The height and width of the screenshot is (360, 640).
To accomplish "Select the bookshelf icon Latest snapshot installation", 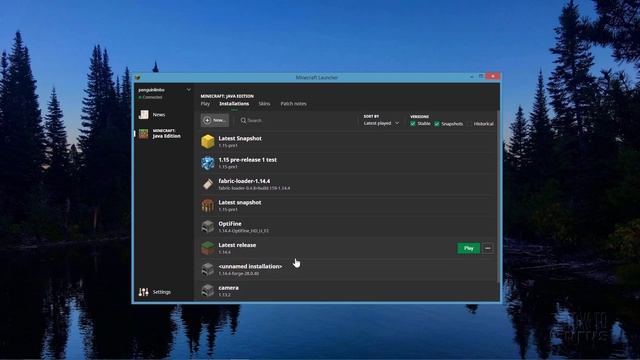I will [x=208, y=205].
